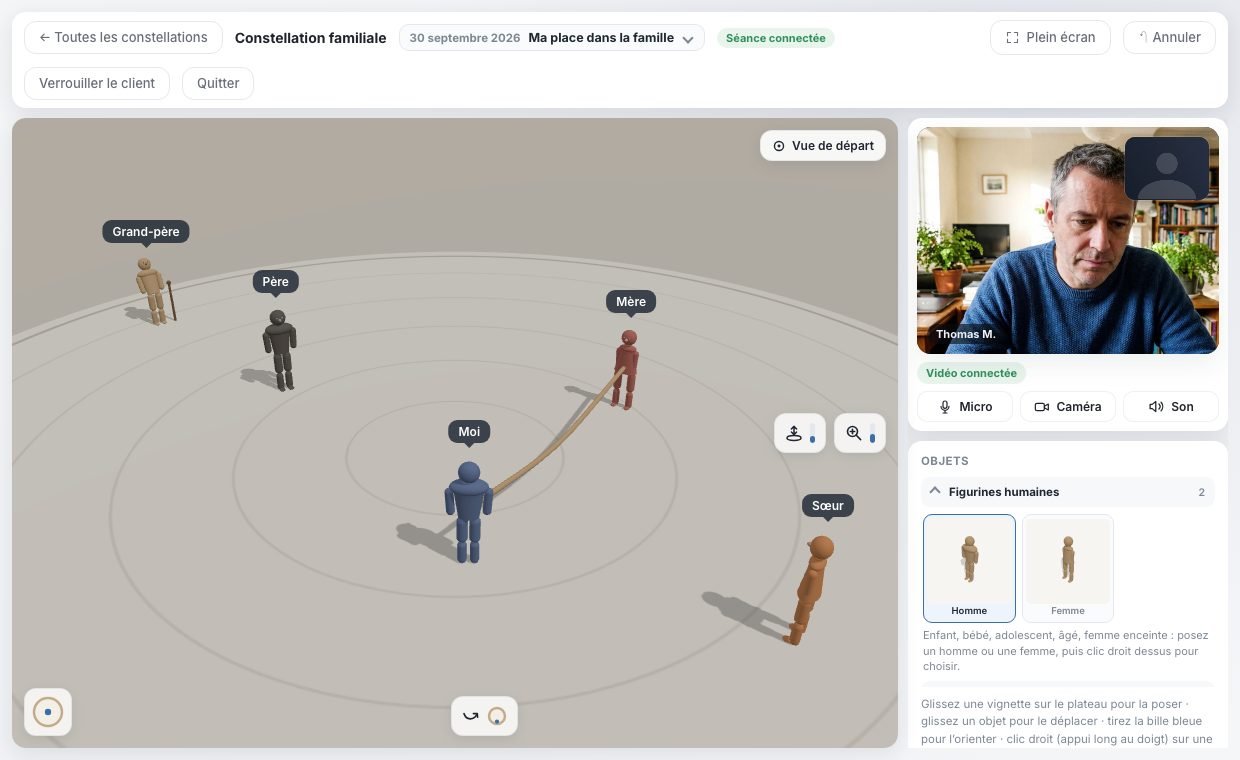Screen dimensions: 1240x760
Task: Click the zoom magnifier icon
Action: (x=854, y=433)
